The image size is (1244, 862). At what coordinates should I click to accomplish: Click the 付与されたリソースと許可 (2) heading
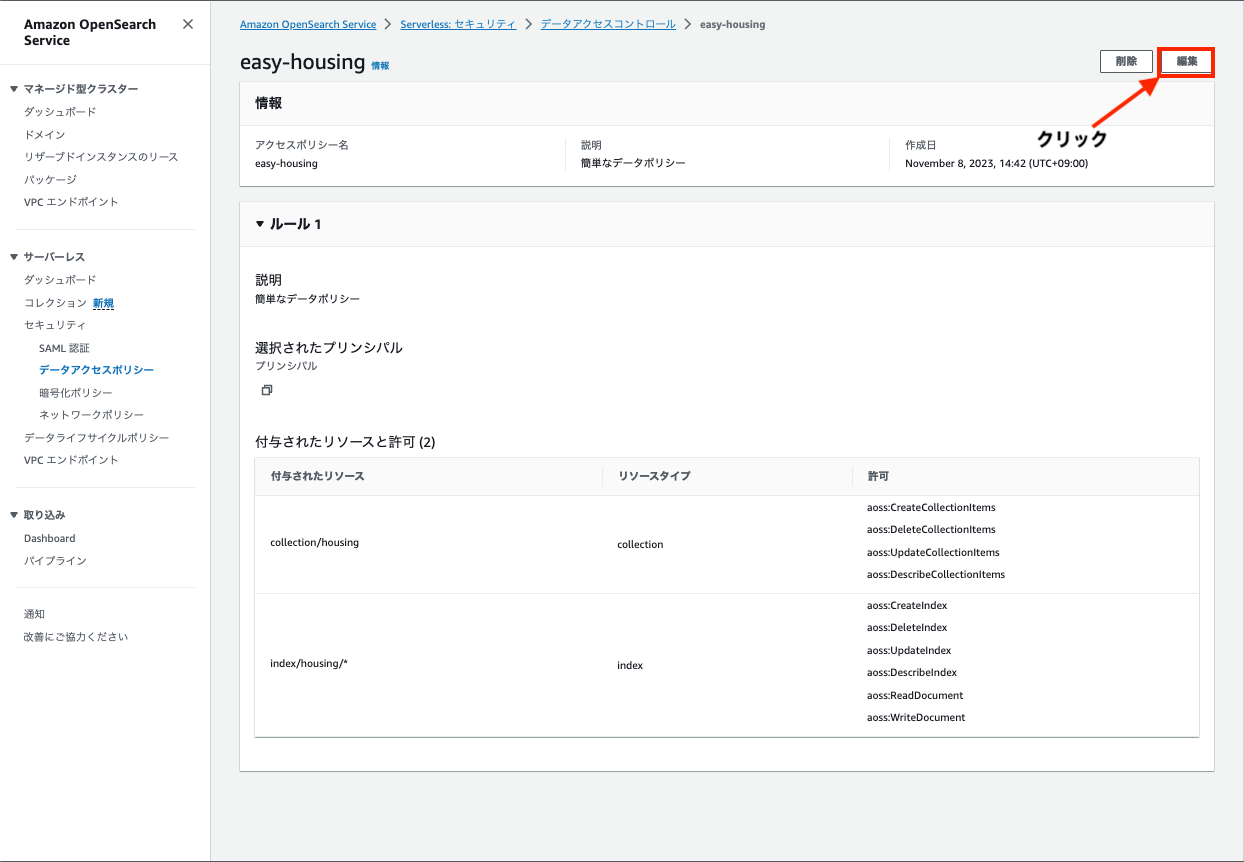(345, 441)
